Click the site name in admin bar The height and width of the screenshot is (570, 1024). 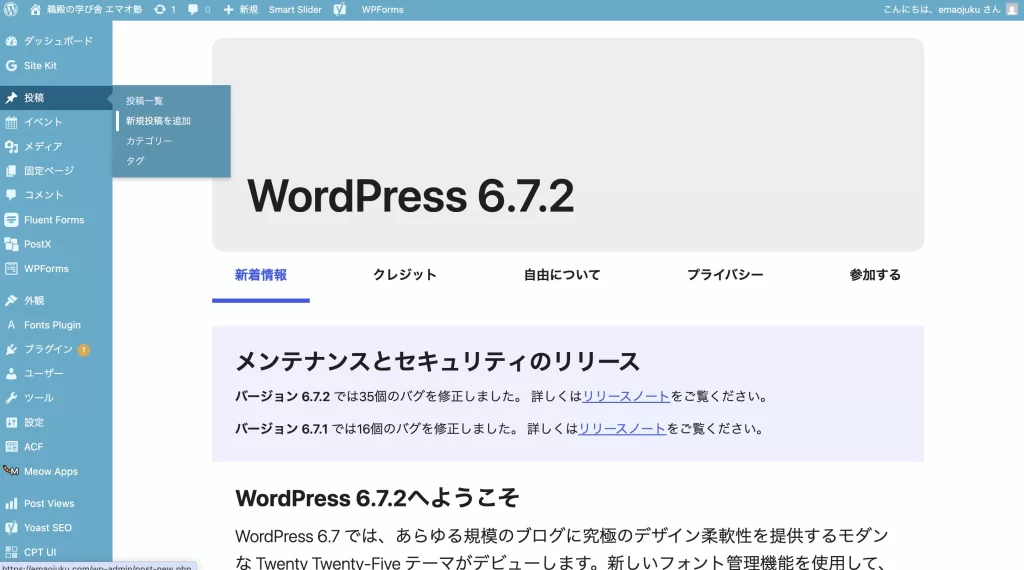tap(94, 9)
